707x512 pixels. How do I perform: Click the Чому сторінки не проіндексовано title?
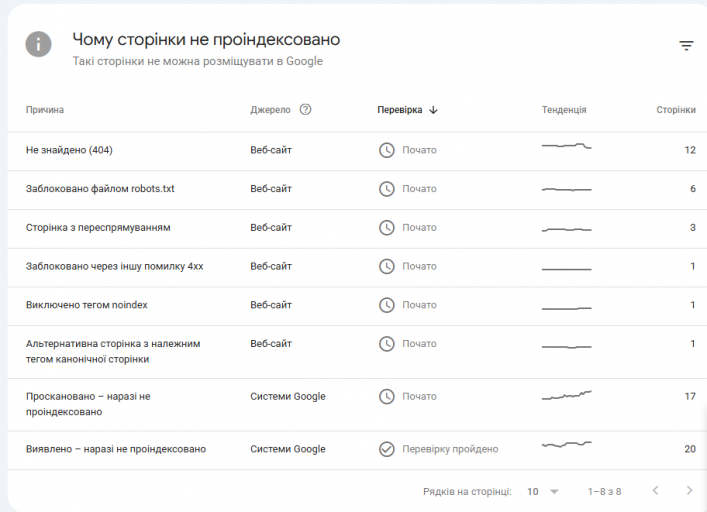point(206,40)
